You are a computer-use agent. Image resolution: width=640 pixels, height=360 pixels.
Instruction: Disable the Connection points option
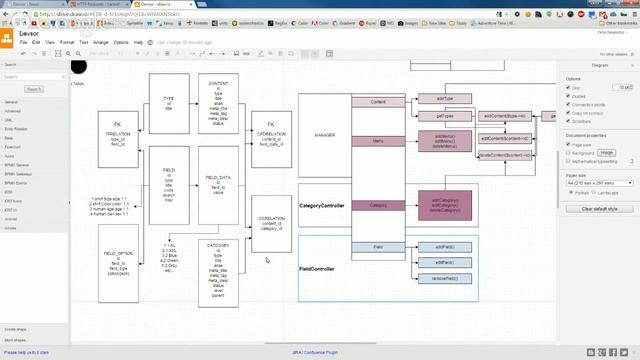coord(568,104)
